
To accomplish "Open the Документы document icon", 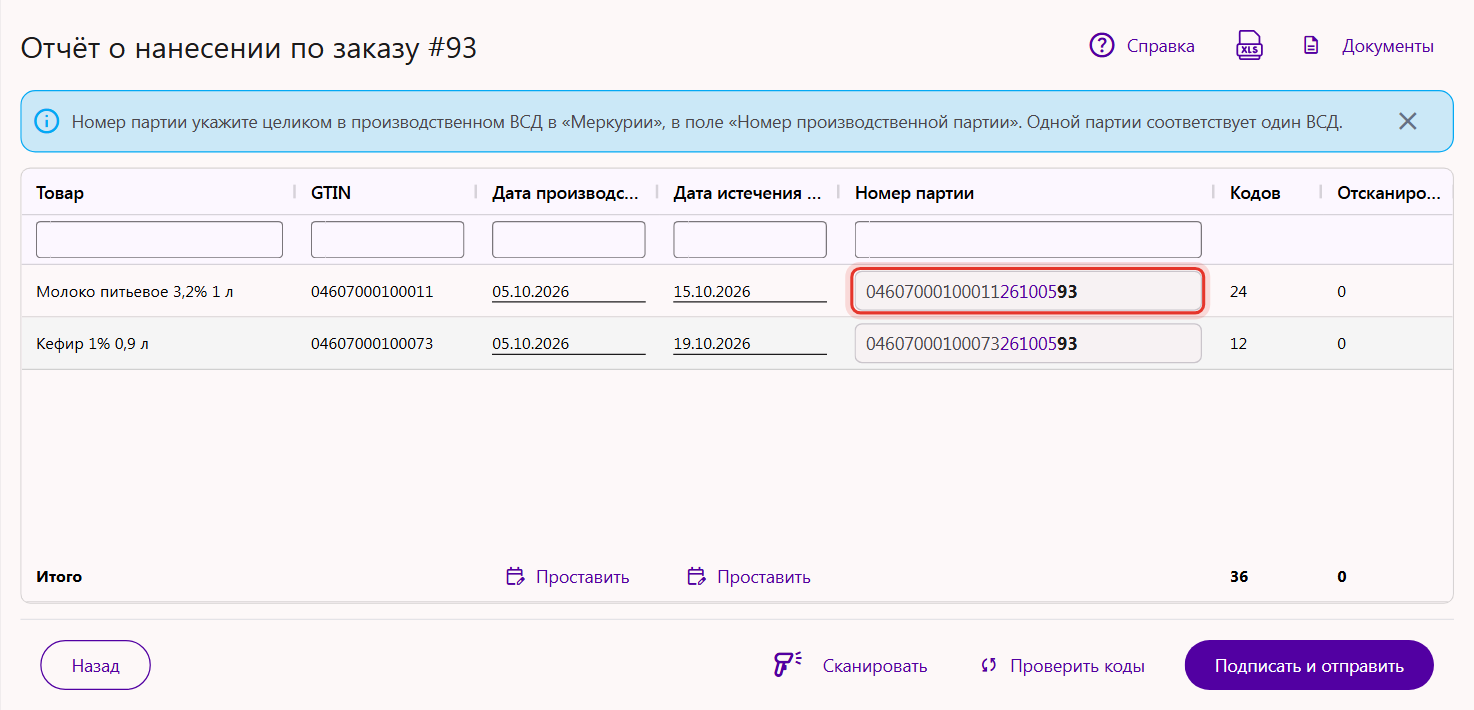I will (1312, 46).
